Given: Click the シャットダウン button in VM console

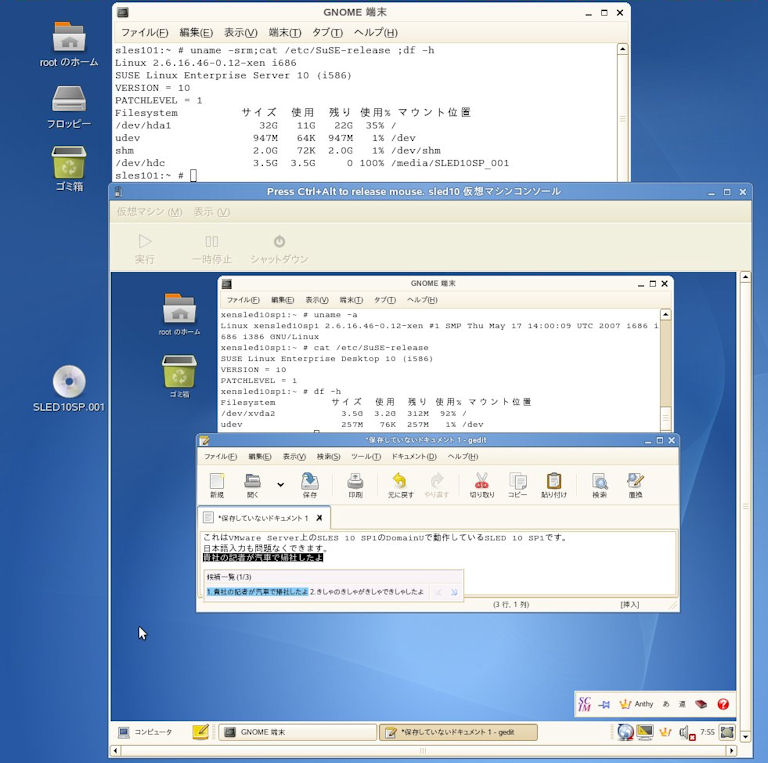Looking at the screenshot, I should 279,248.
